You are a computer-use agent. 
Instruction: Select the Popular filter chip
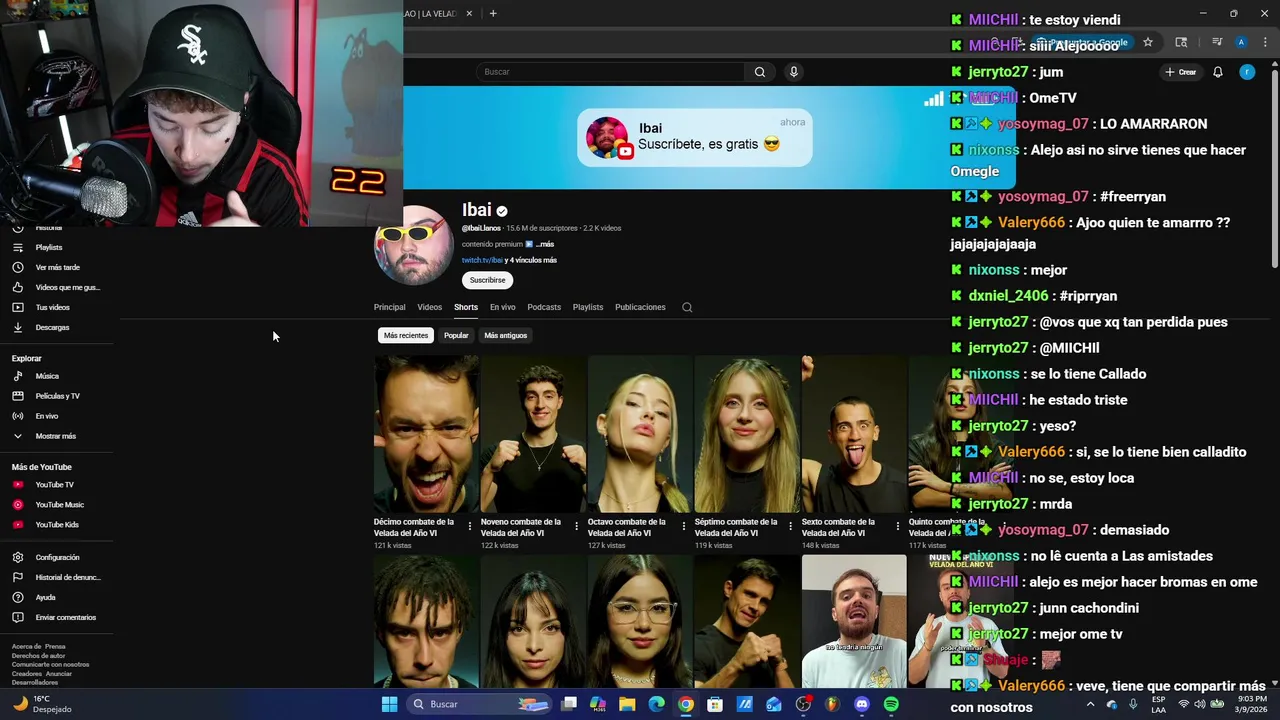[456, 335]
